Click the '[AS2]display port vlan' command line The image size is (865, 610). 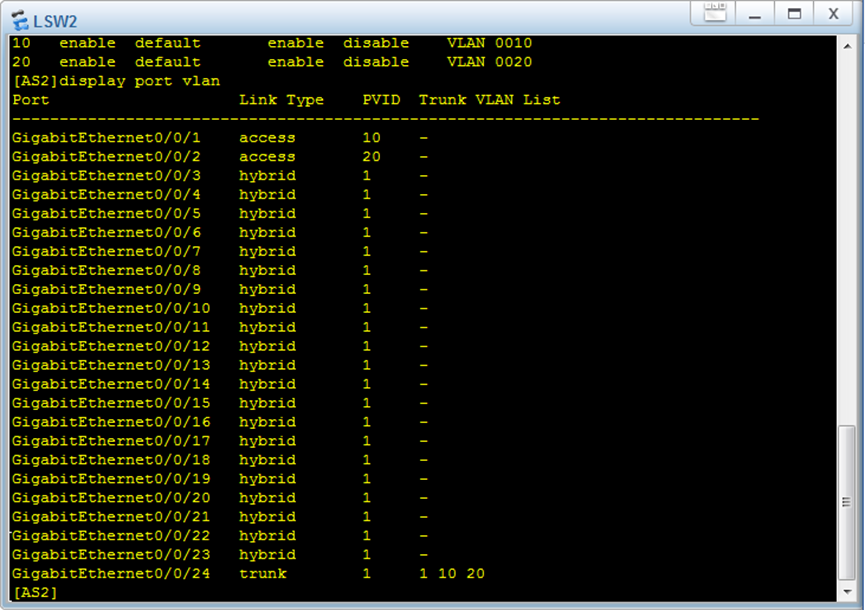click(x=116, y=81)
